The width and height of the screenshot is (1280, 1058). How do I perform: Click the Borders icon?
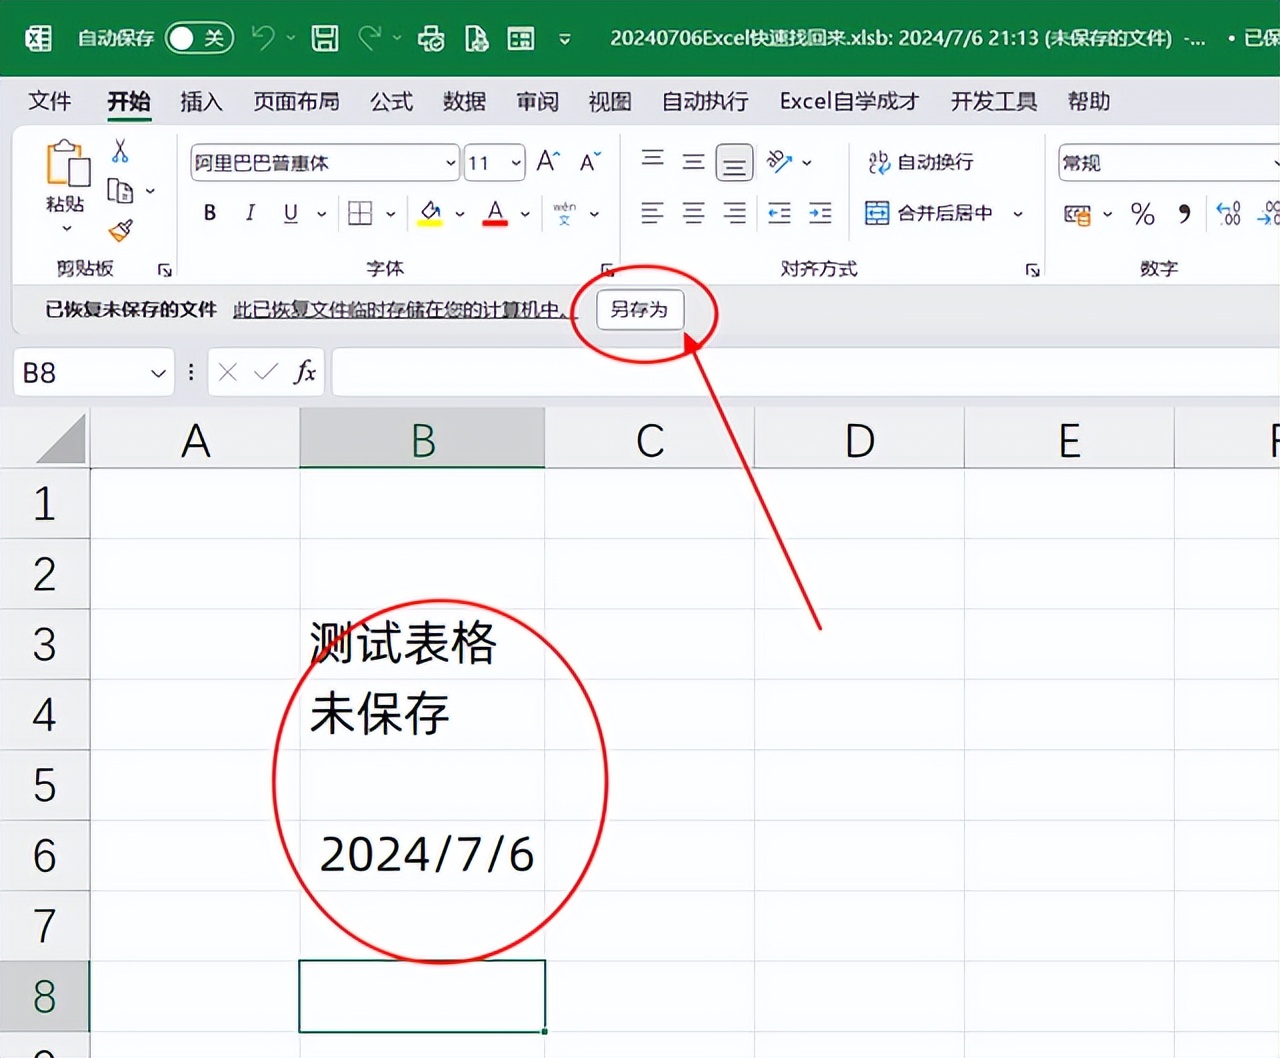[360, 212]
